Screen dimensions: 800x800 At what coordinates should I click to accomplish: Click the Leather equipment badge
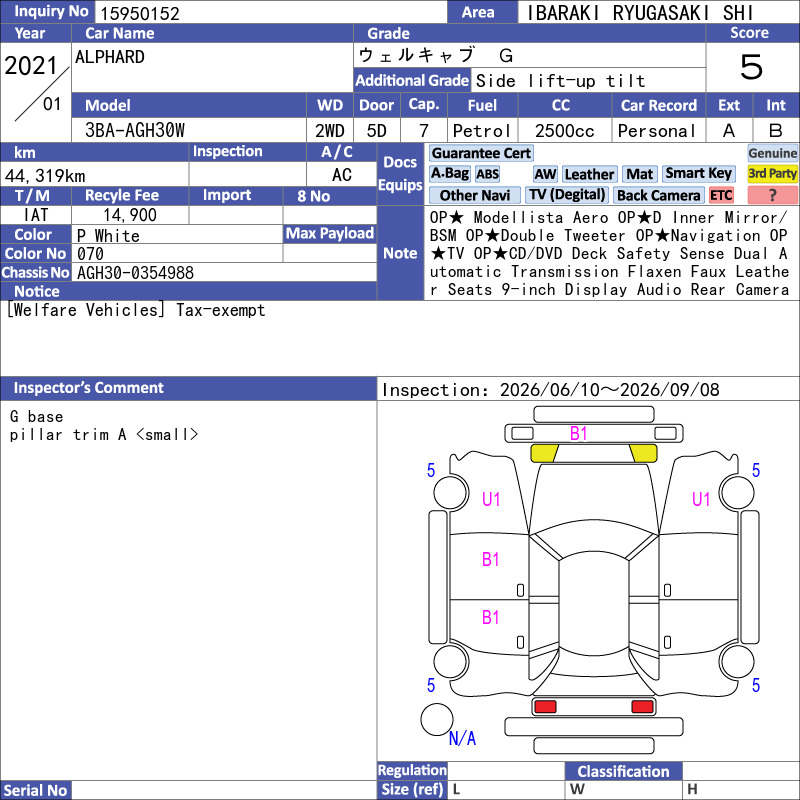tap(589, 174)
